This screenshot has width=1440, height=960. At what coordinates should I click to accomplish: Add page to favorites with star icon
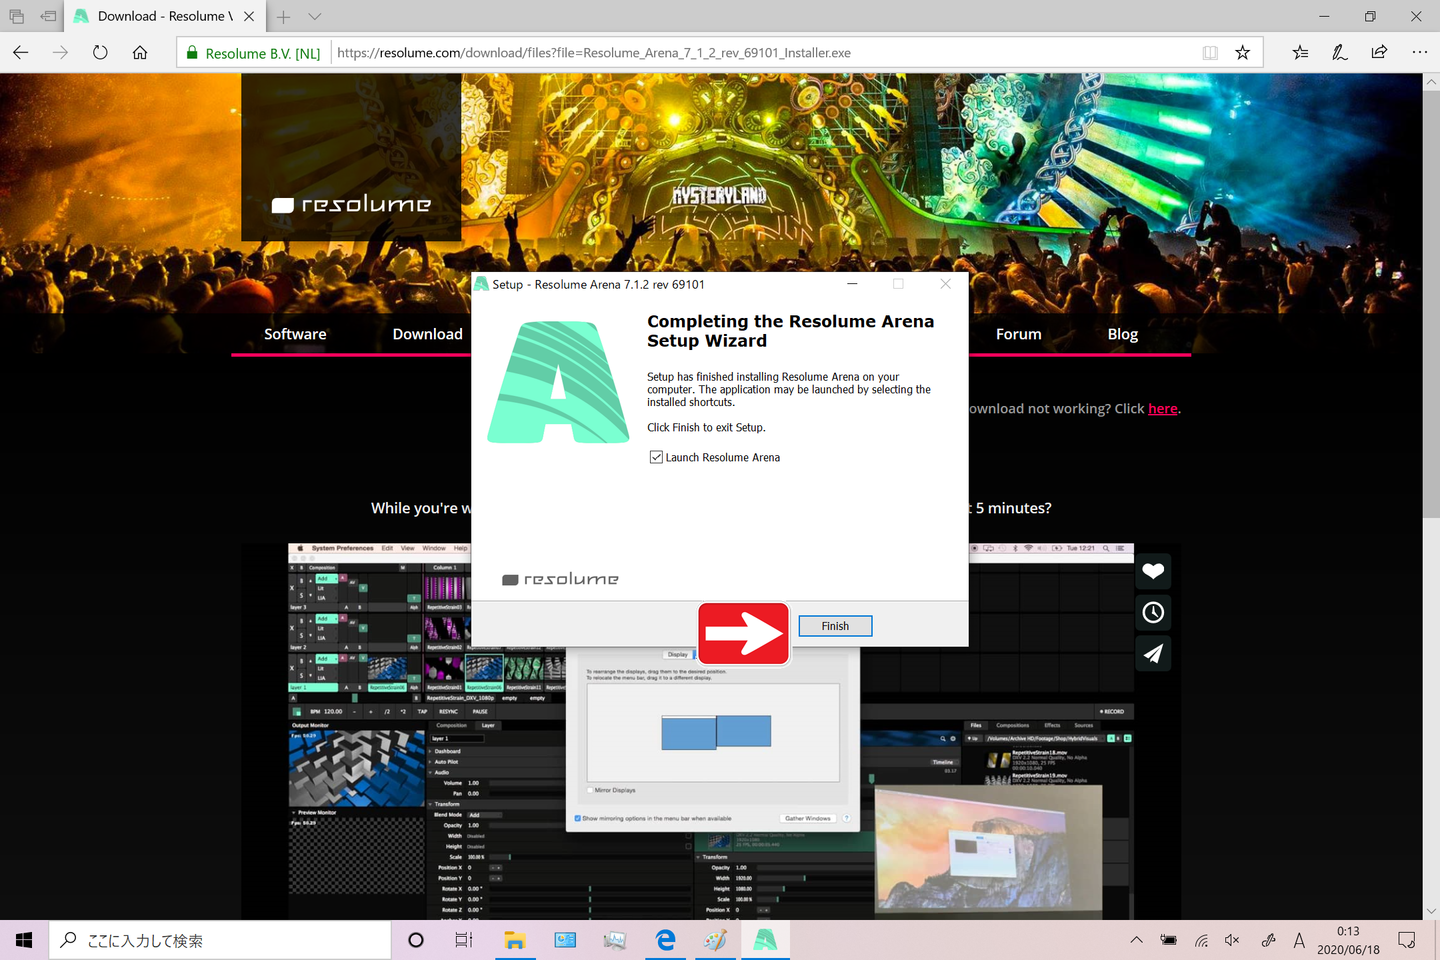point(1243,52)
